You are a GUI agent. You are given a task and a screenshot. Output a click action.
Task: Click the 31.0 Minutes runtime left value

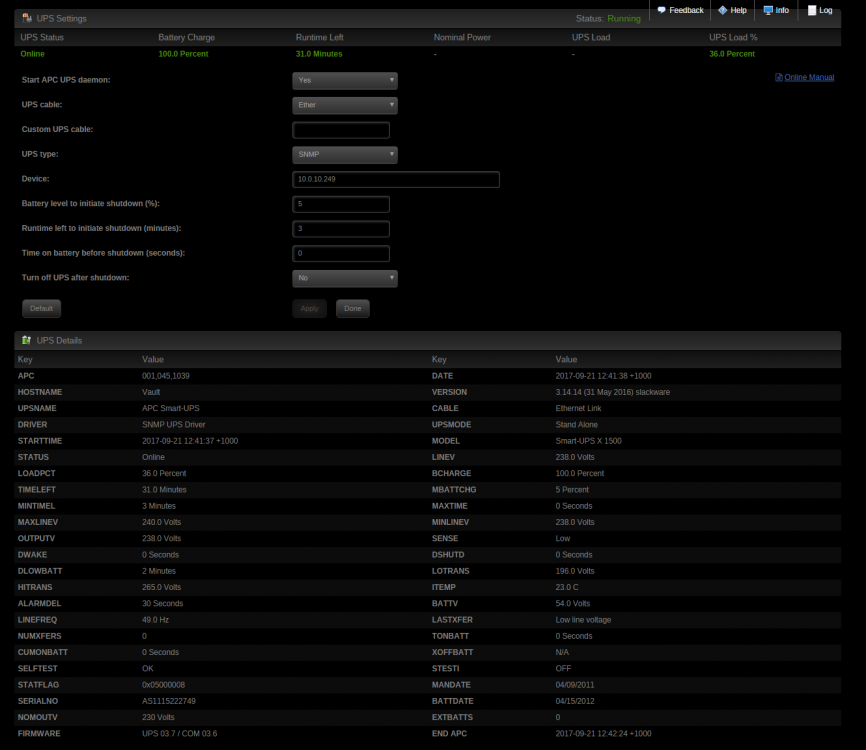[319, 54]
